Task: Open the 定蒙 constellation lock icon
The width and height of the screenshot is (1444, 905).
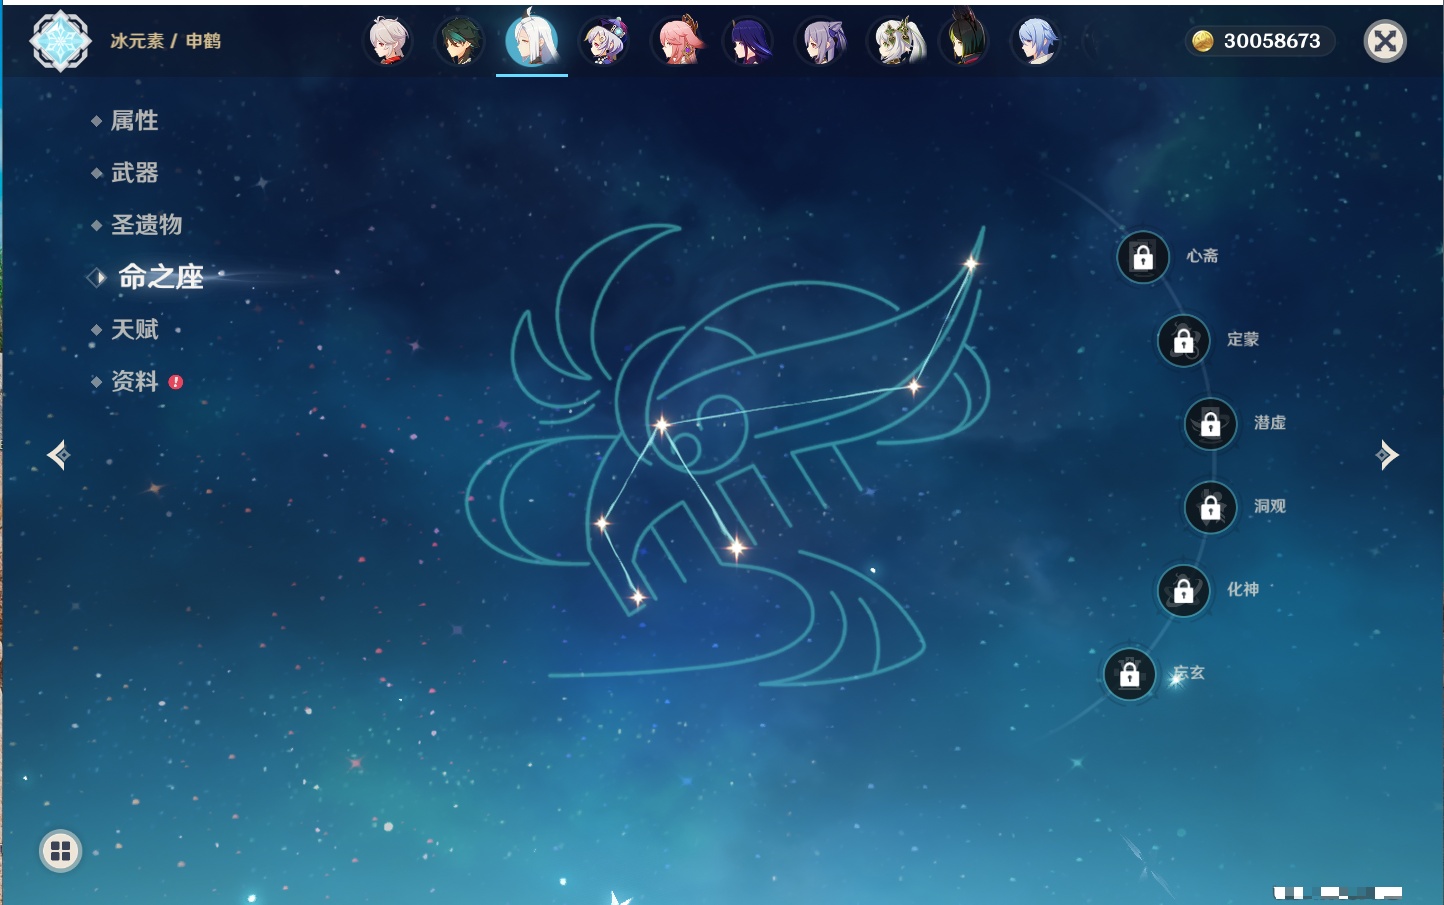Action: [1184, 341]
